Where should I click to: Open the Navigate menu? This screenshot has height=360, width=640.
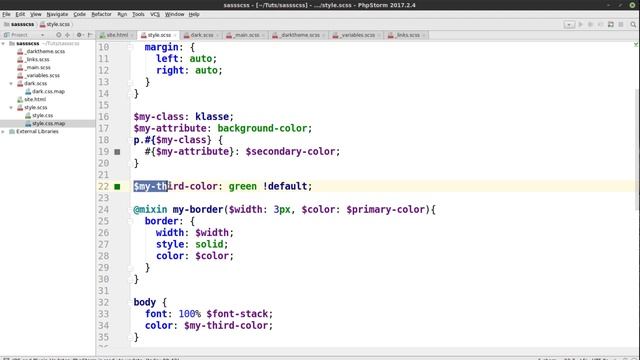57,14
